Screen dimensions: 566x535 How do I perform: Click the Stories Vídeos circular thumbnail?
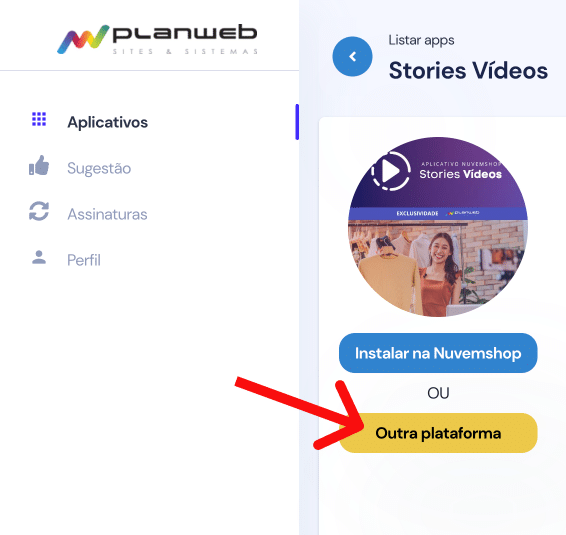point(438,227)
